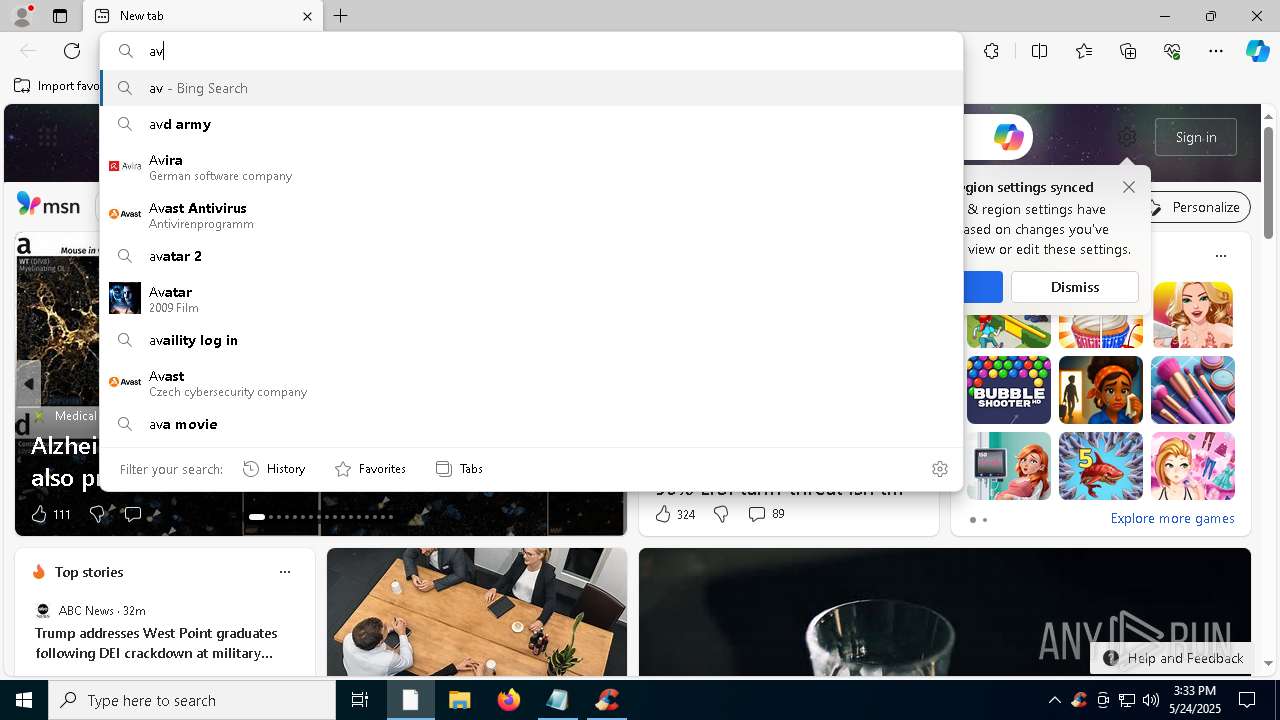
Task: Open Settings and more ellipsis menu
Action: pyautogui.click(x=1216, y=51)
